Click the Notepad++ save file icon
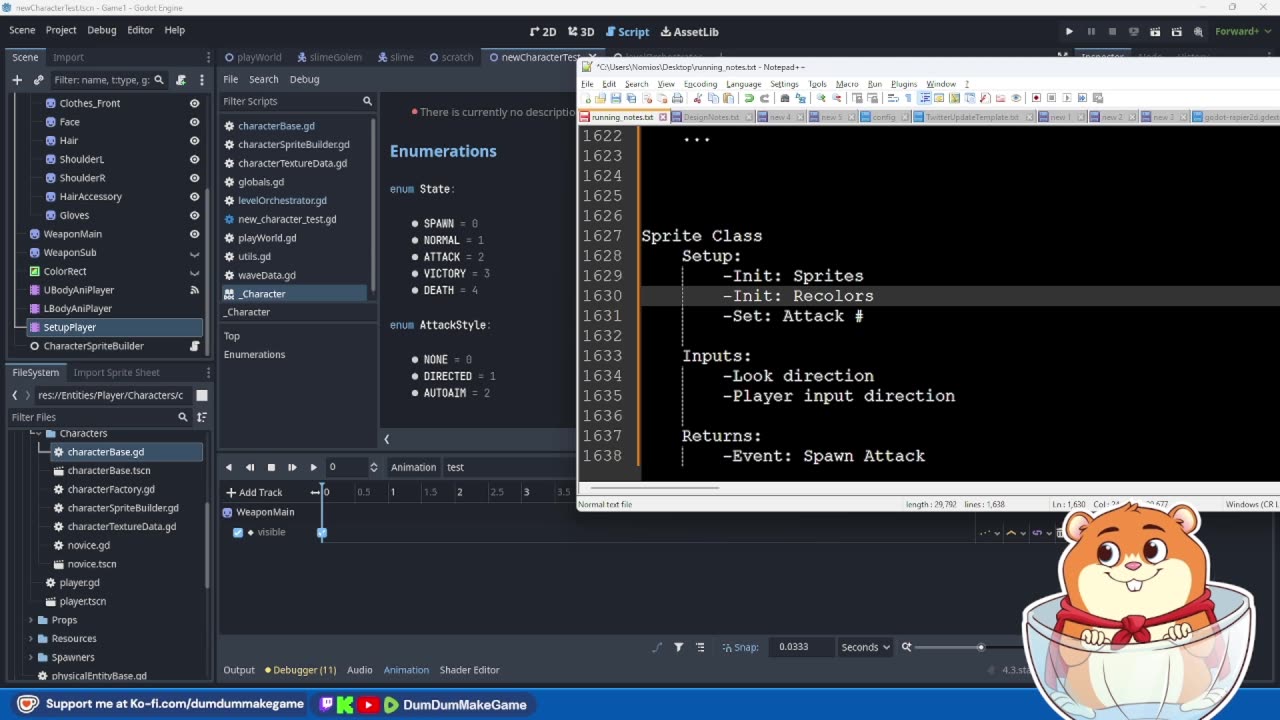Viewport: 1280px width, 720px height. point(615,98)
